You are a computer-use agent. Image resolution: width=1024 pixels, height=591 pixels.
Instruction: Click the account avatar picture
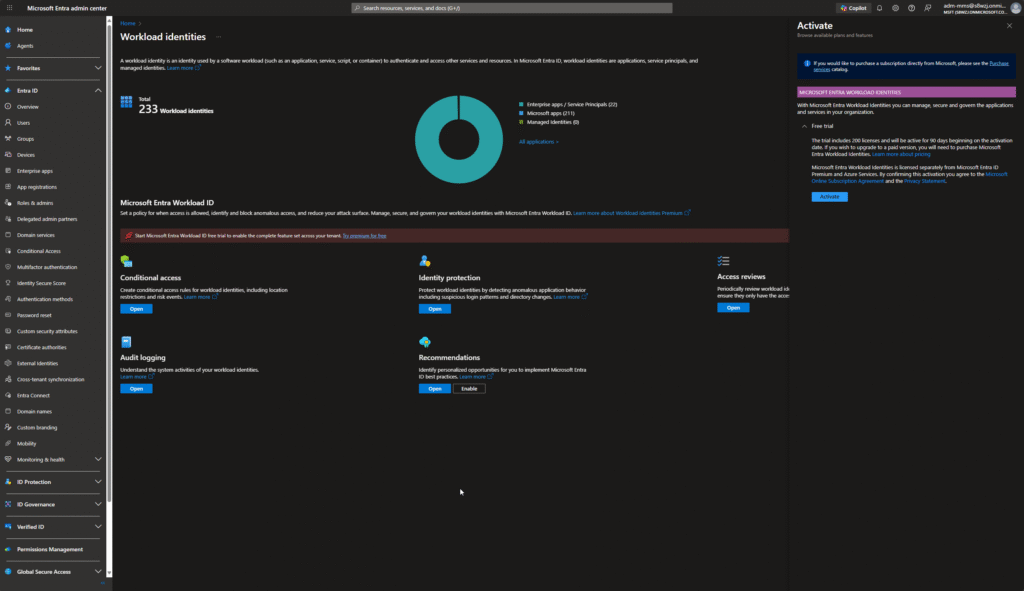tap(1016, 8)
